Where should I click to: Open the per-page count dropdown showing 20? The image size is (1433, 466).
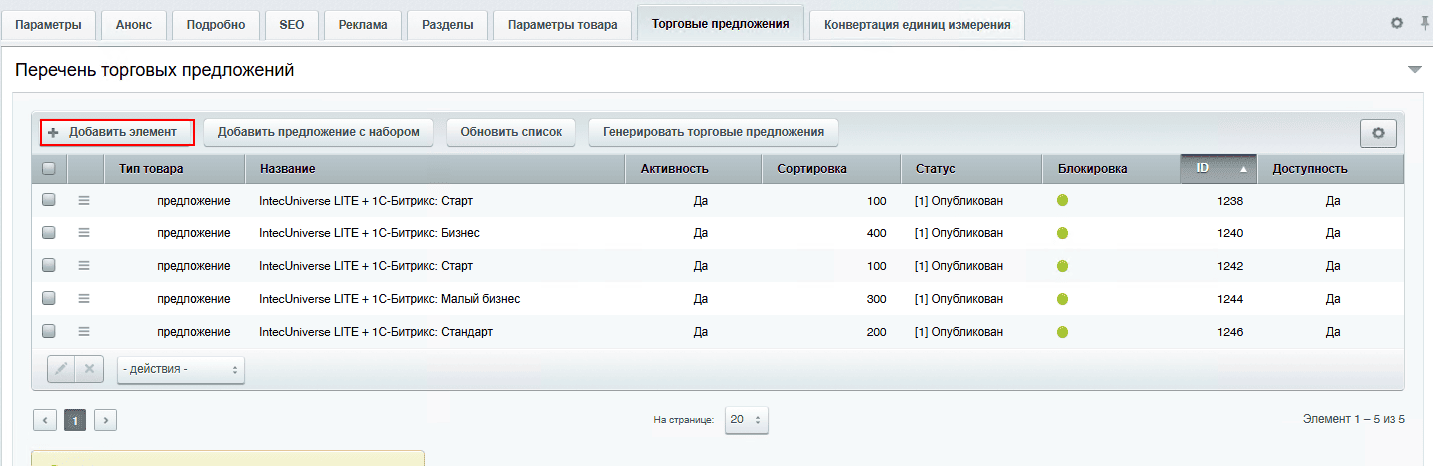[x=746, y=420]
